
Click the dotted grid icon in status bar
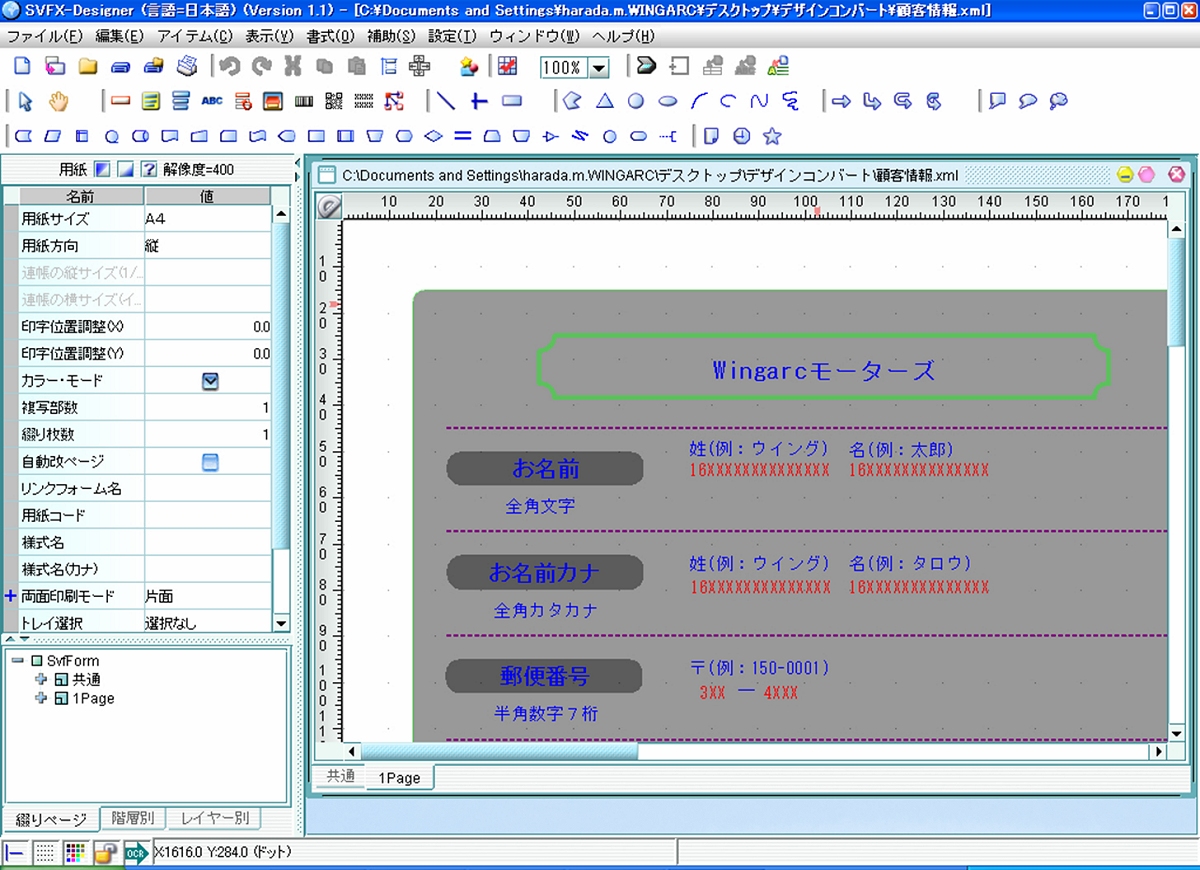click(x=45, y=852)
